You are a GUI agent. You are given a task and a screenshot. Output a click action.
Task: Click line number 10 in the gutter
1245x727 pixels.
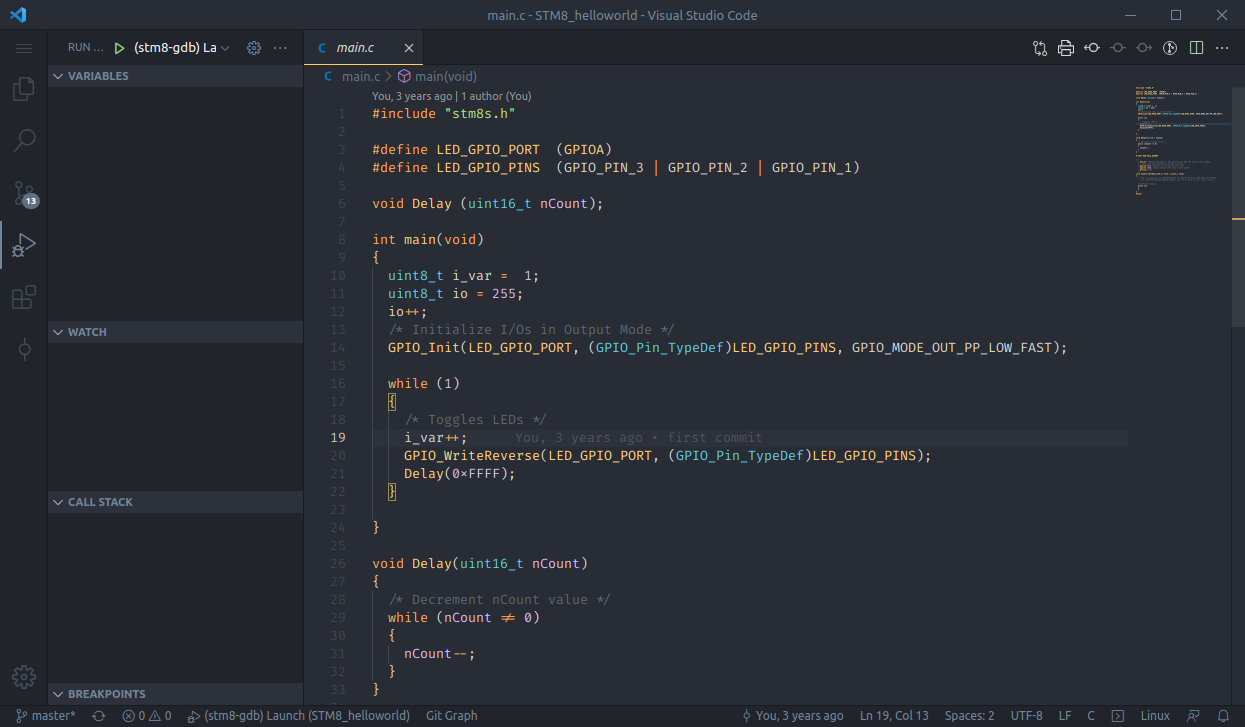pos(338,276)
